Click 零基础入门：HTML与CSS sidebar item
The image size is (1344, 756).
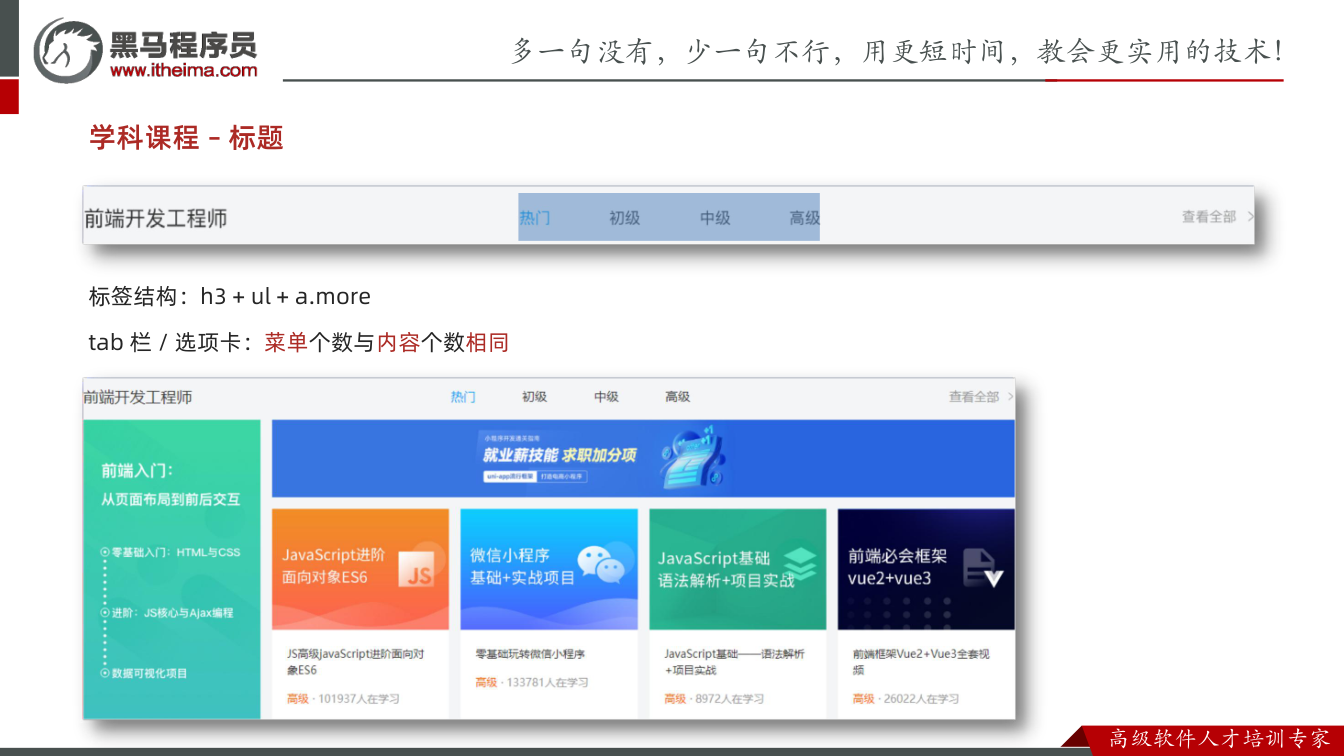[176, 552]
